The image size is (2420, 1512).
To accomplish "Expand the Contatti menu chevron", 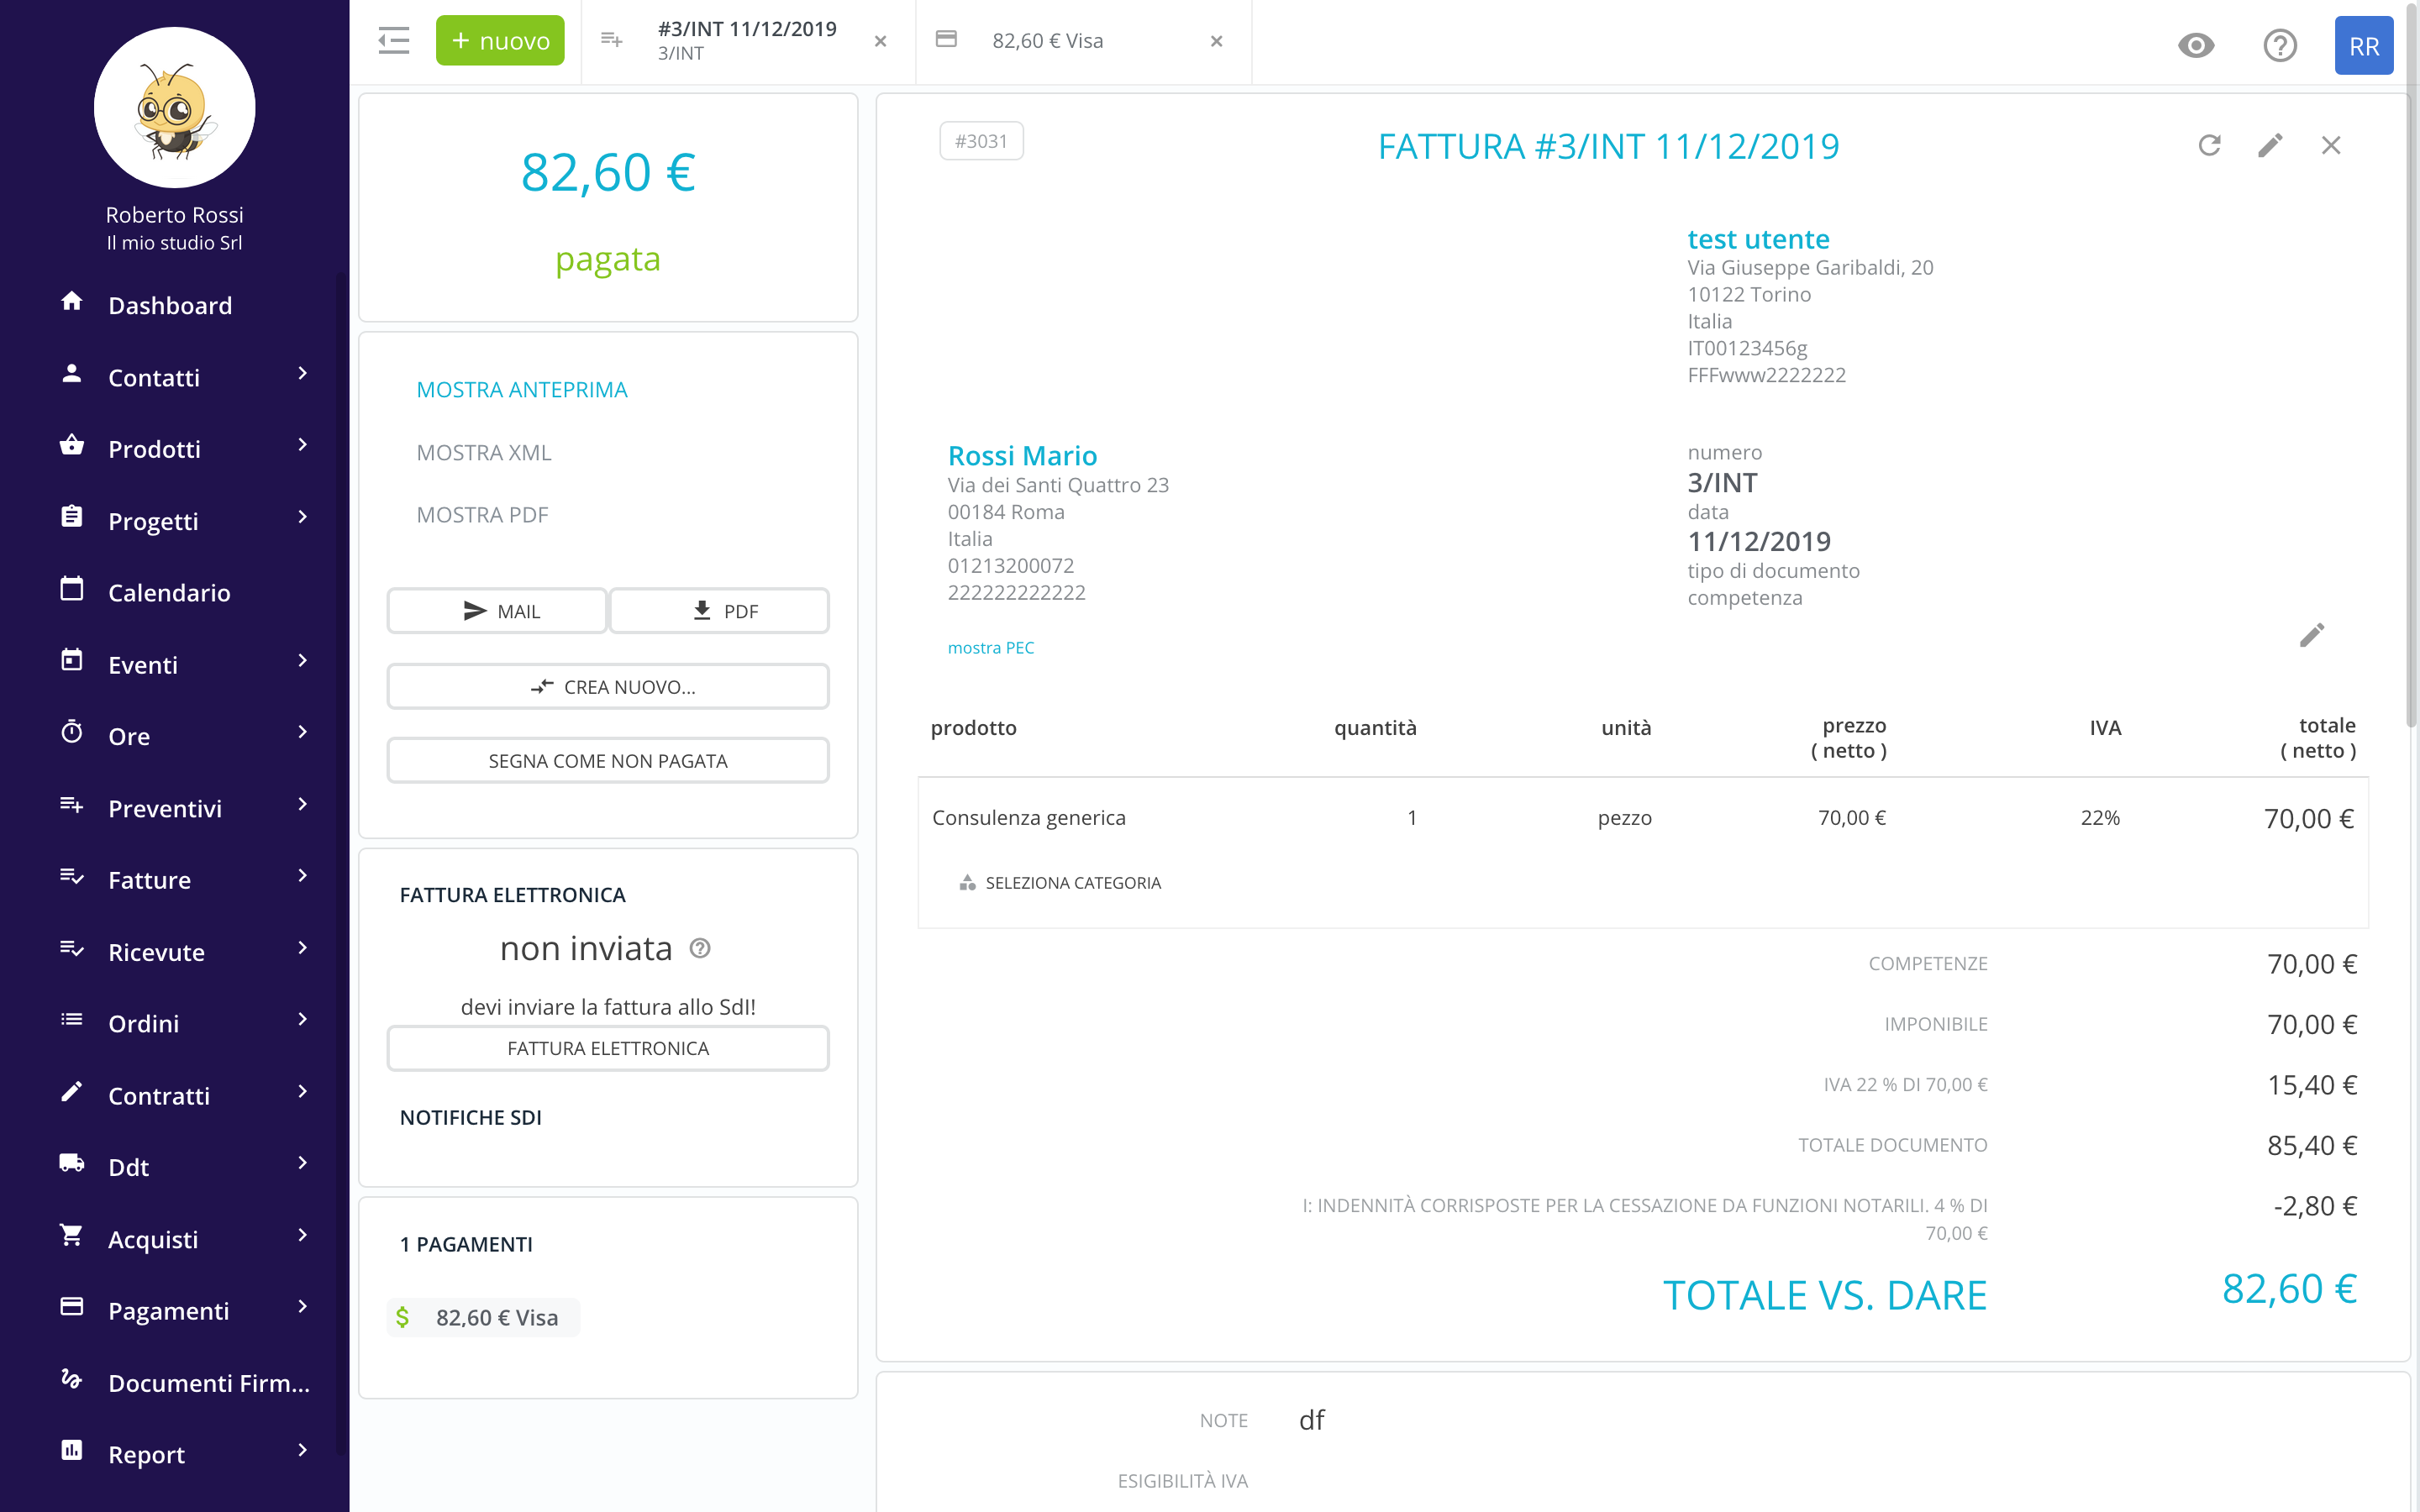I will point(303,374).
